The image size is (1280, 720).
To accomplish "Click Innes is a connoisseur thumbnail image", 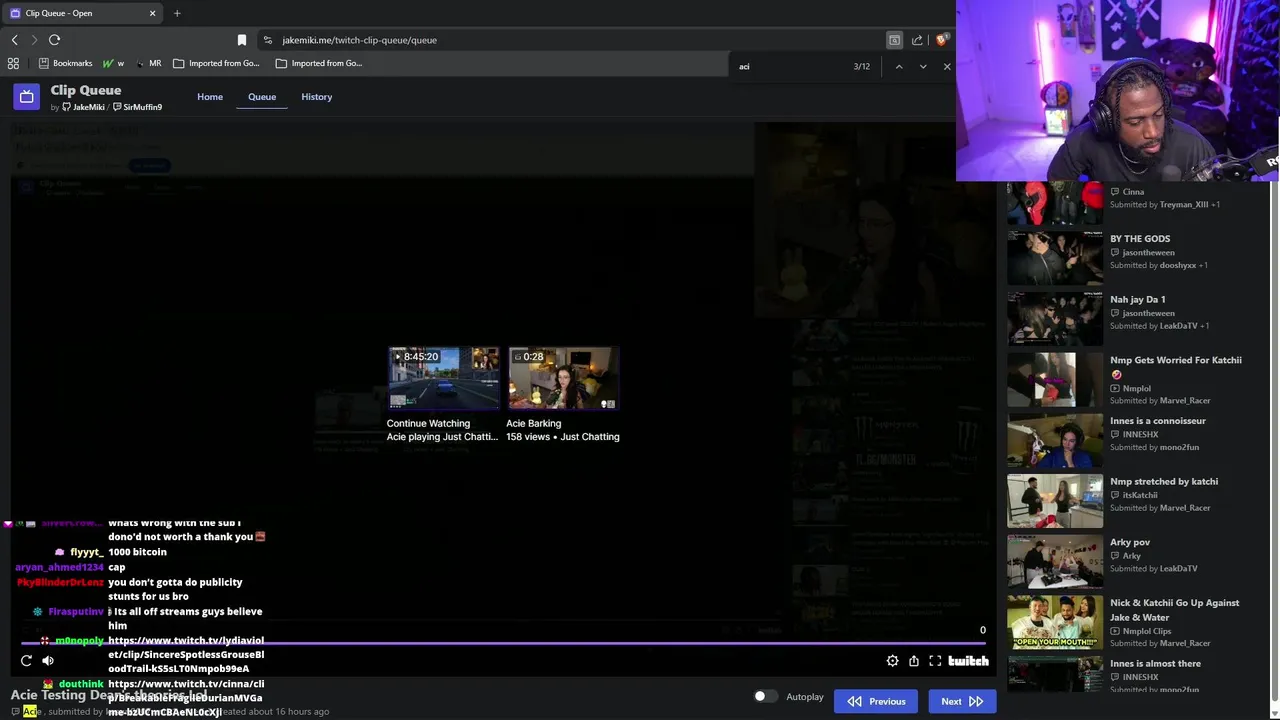I will click(1055, 441).
